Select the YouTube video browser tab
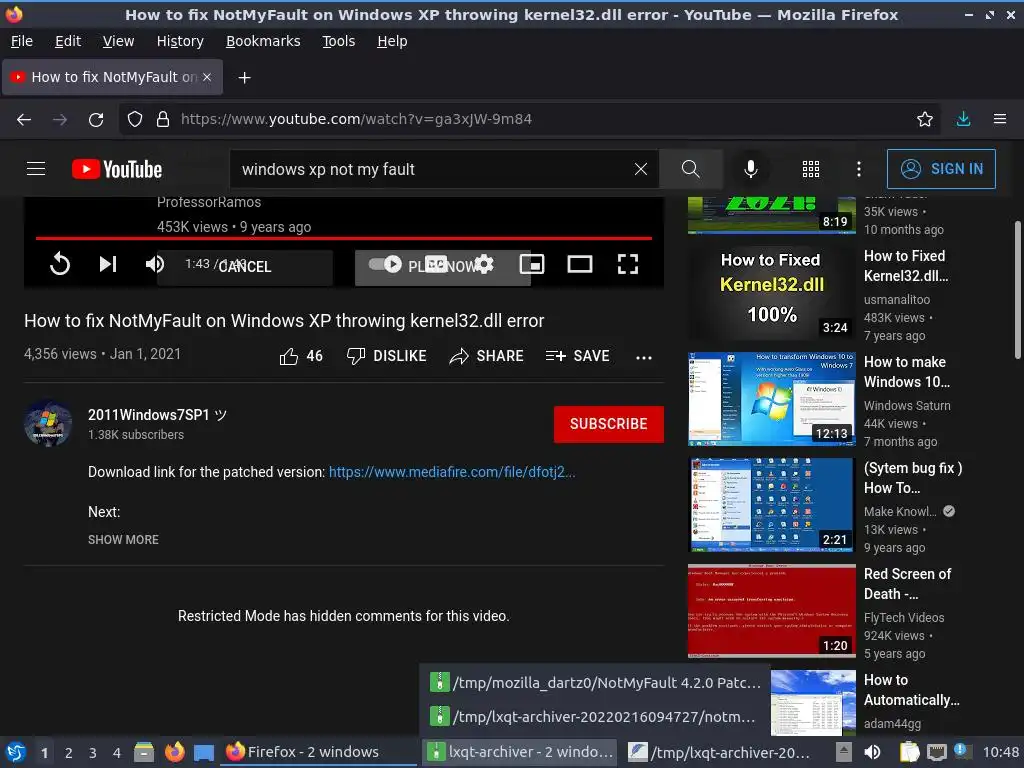The height and width of the screenshot is (768, 1024). 113,77
